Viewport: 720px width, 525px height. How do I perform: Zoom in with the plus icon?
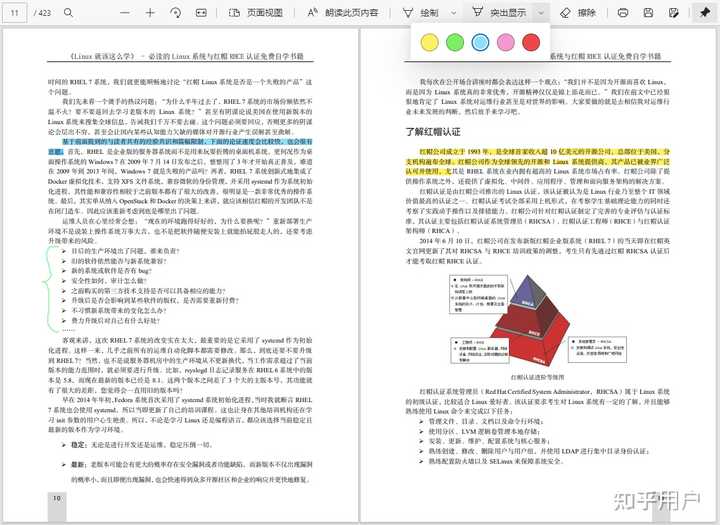click(x=150, y=13)
